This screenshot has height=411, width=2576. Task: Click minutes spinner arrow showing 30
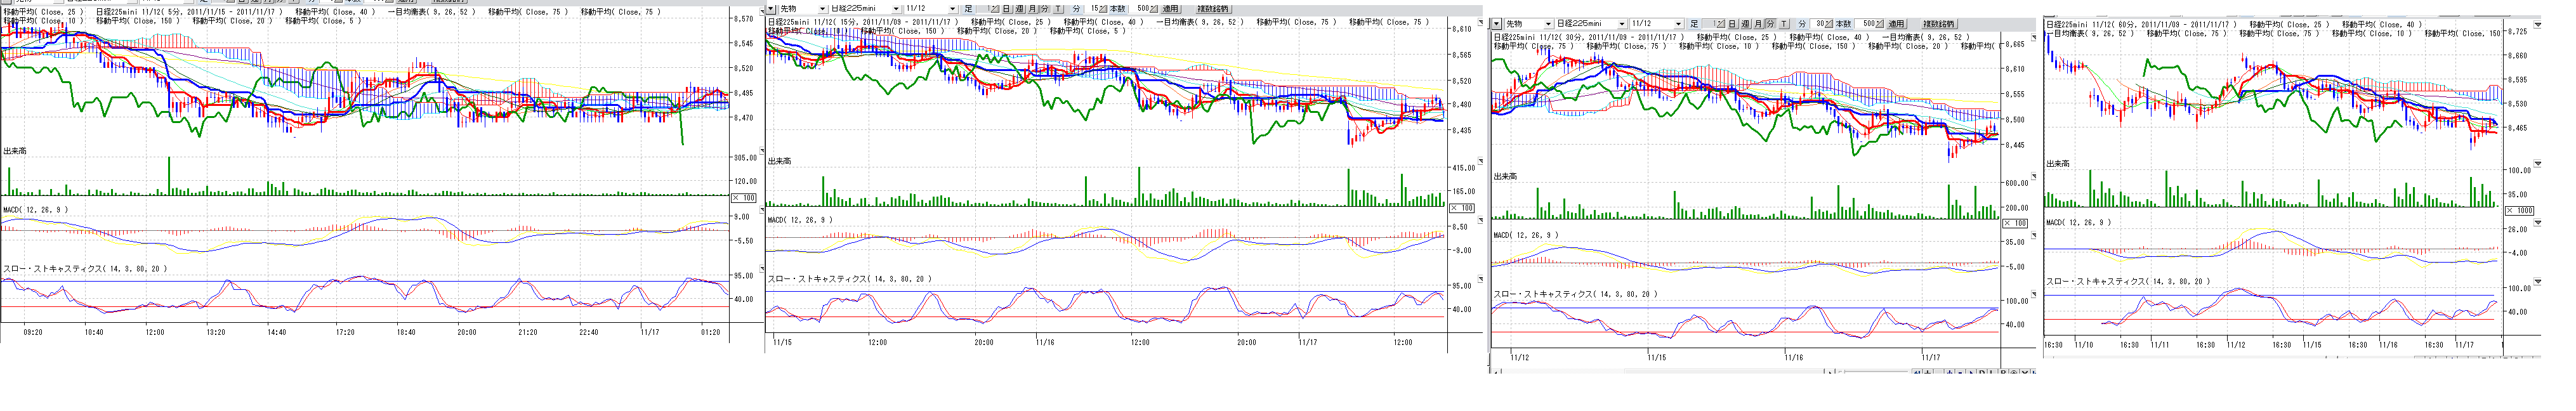coord(1828,23)
